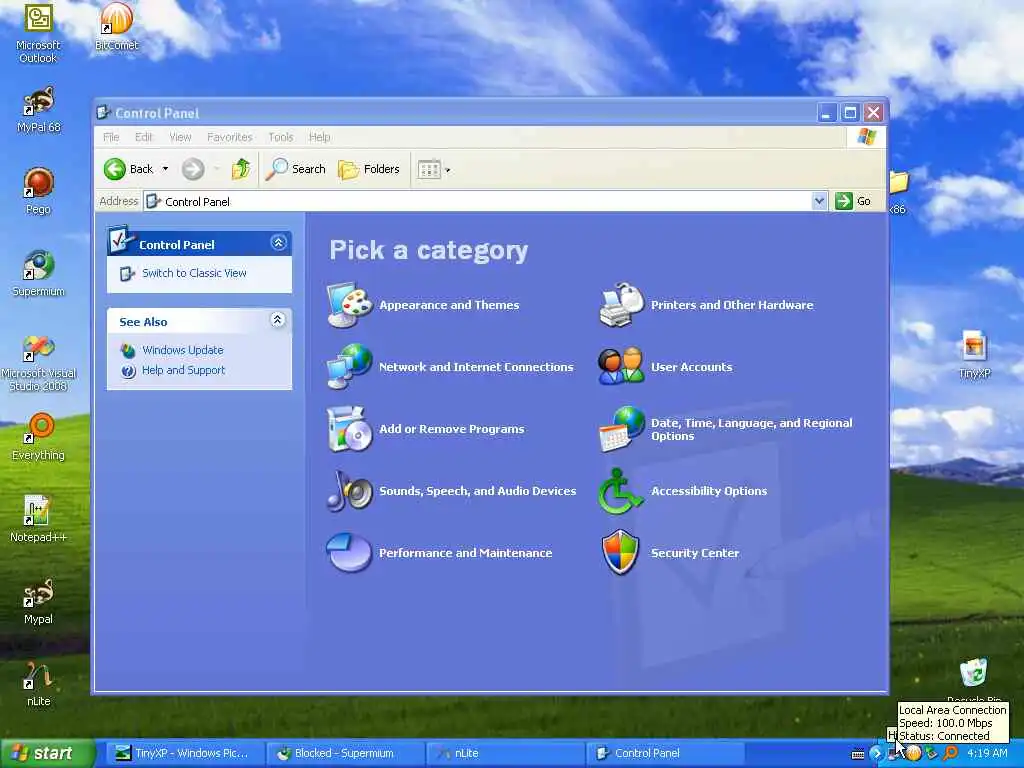Select the Microsoft Outlook desktop icon

tap(38, 33)
